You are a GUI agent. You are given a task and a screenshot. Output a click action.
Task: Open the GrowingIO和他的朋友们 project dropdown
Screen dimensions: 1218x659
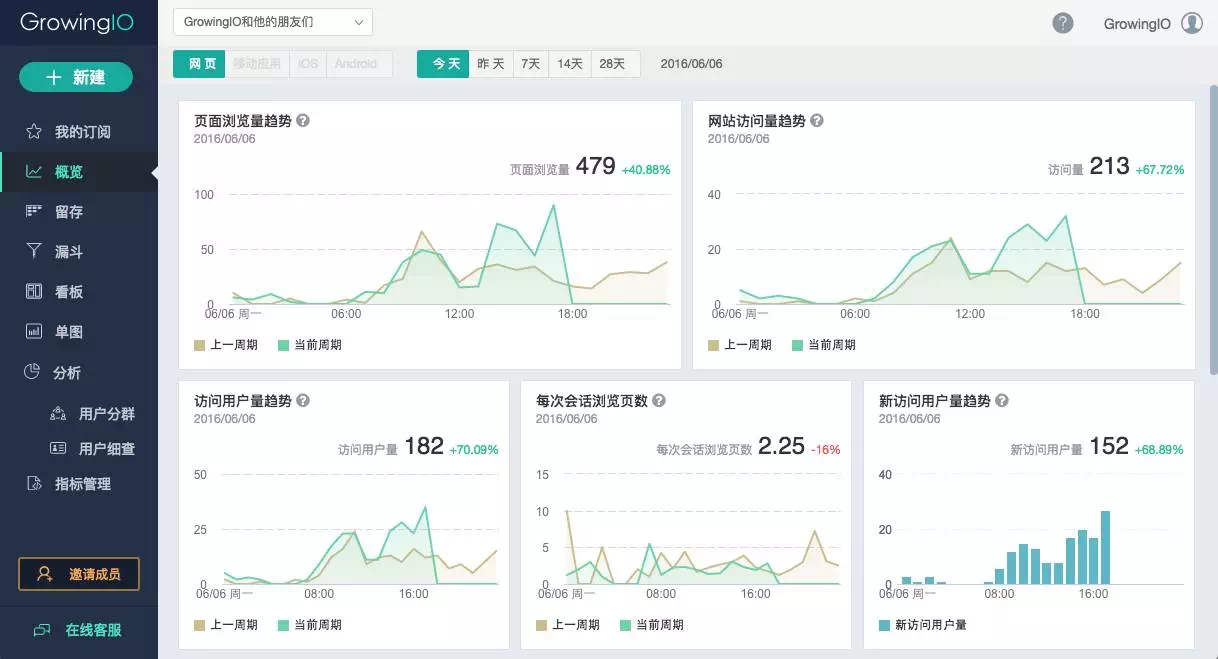(272, 21)
